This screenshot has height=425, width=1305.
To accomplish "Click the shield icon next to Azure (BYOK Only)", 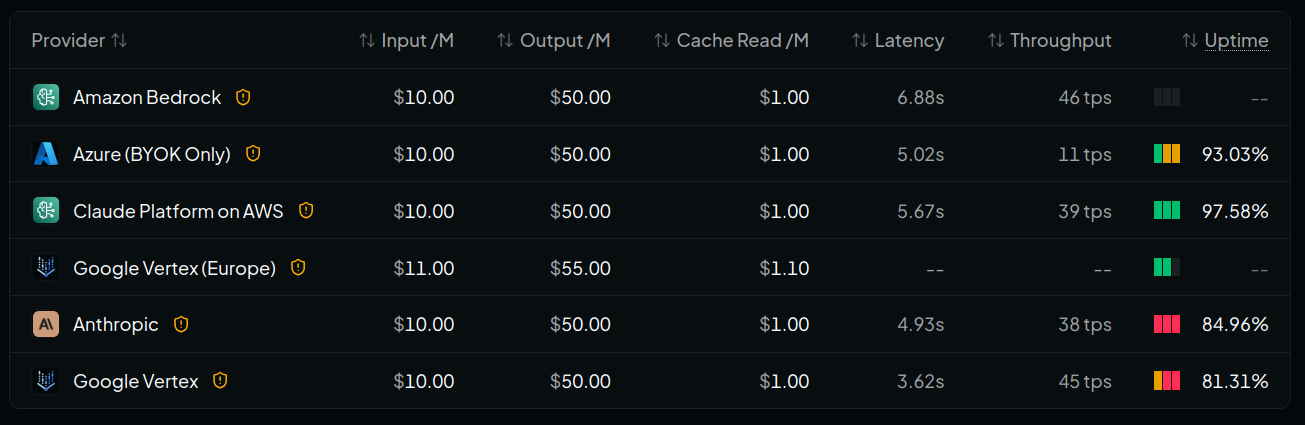I will click(253, 154).
